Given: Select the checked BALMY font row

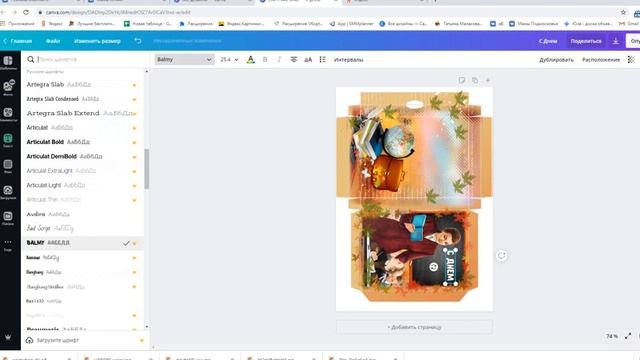Looking at the screenshot, I should pos(82,243).
